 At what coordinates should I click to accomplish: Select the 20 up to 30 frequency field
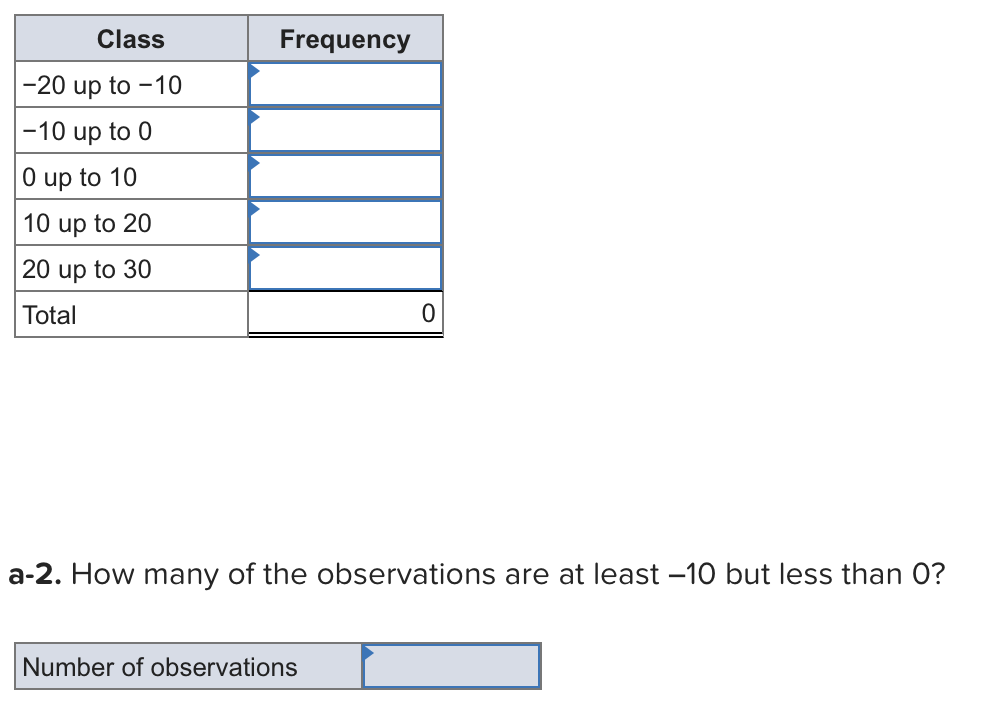click(x=345, y=268)
